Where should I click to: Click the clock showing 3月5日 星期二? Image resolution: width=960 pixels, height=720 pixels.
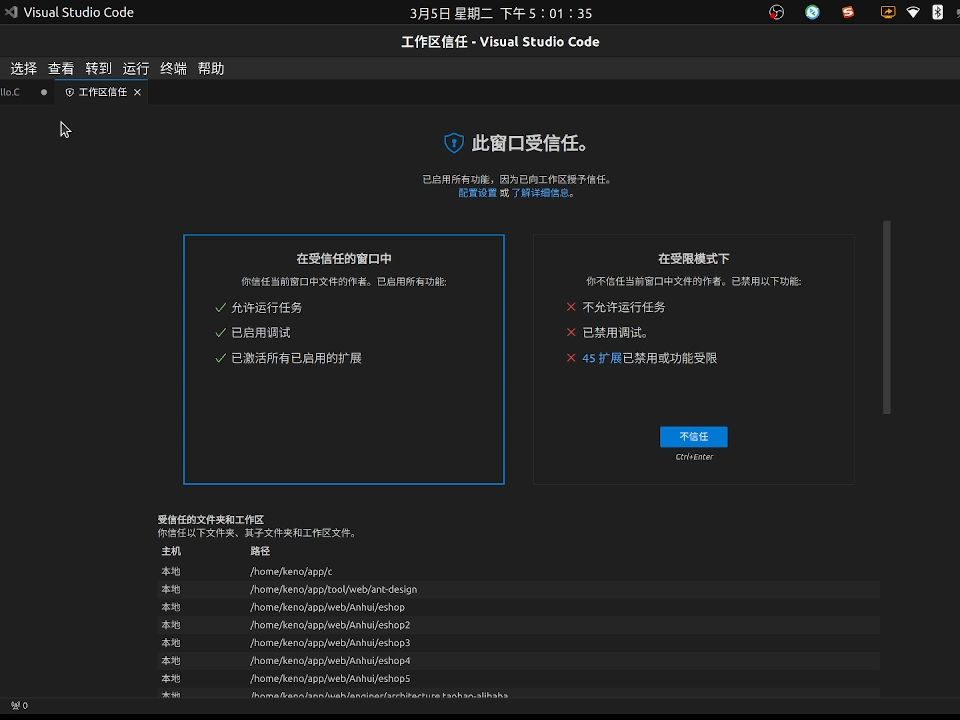click(x=501, y=13)
